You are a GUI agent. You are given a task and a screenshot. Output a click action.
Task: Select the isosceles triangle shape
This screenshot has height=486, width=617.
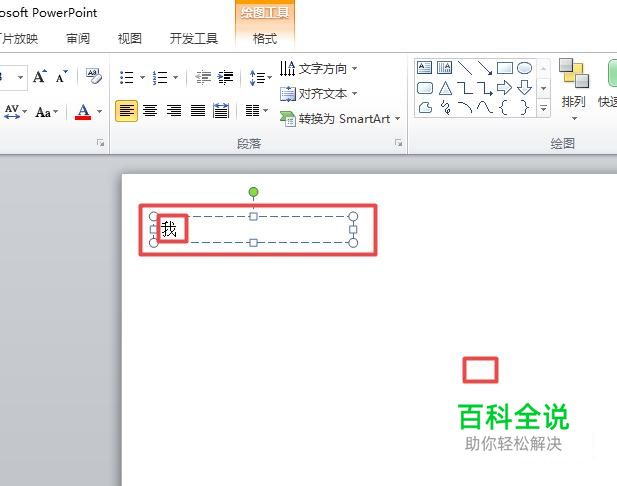pos(445,88)
